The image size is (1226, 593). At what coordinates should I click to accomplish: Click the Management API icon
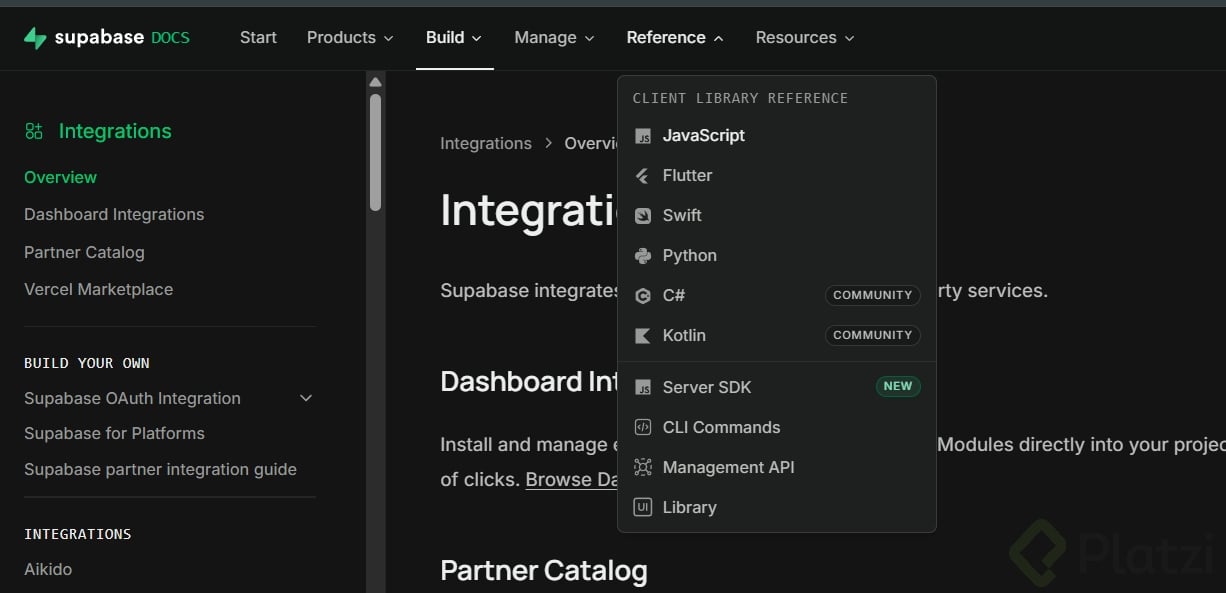pos(643,467)
